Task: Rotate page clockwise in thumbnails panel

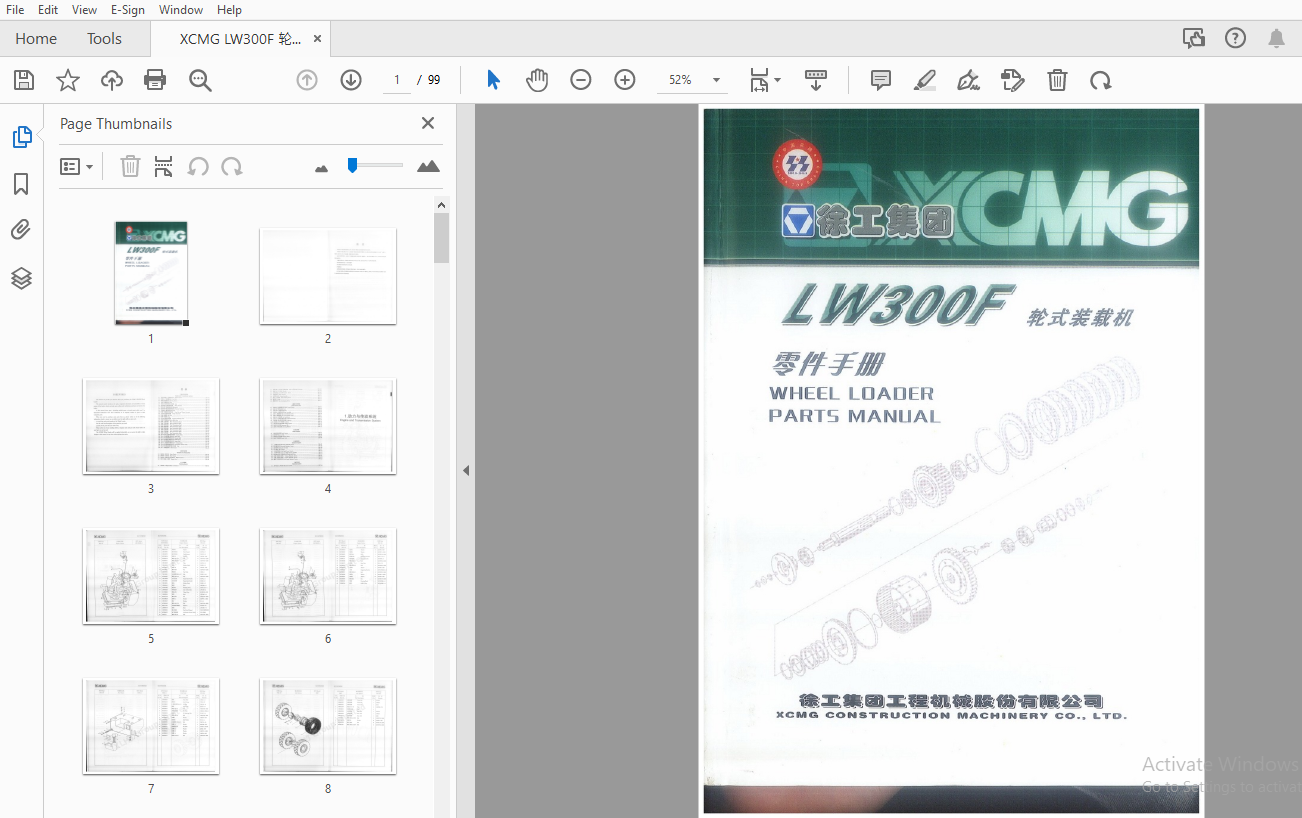Action: [232, 167]
